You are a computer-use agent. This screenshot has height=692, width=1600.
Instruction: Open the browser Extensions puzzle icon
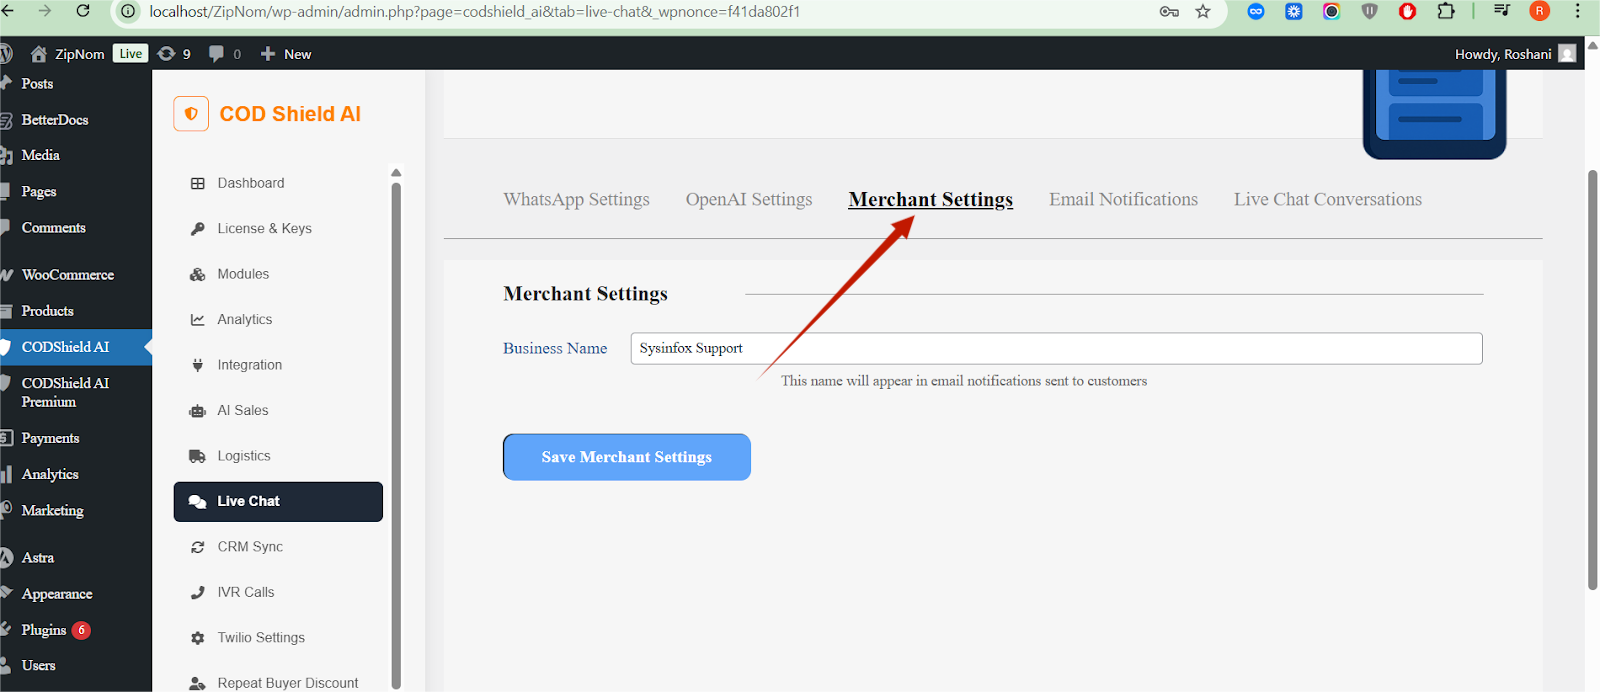click(x=1446, y=12)
